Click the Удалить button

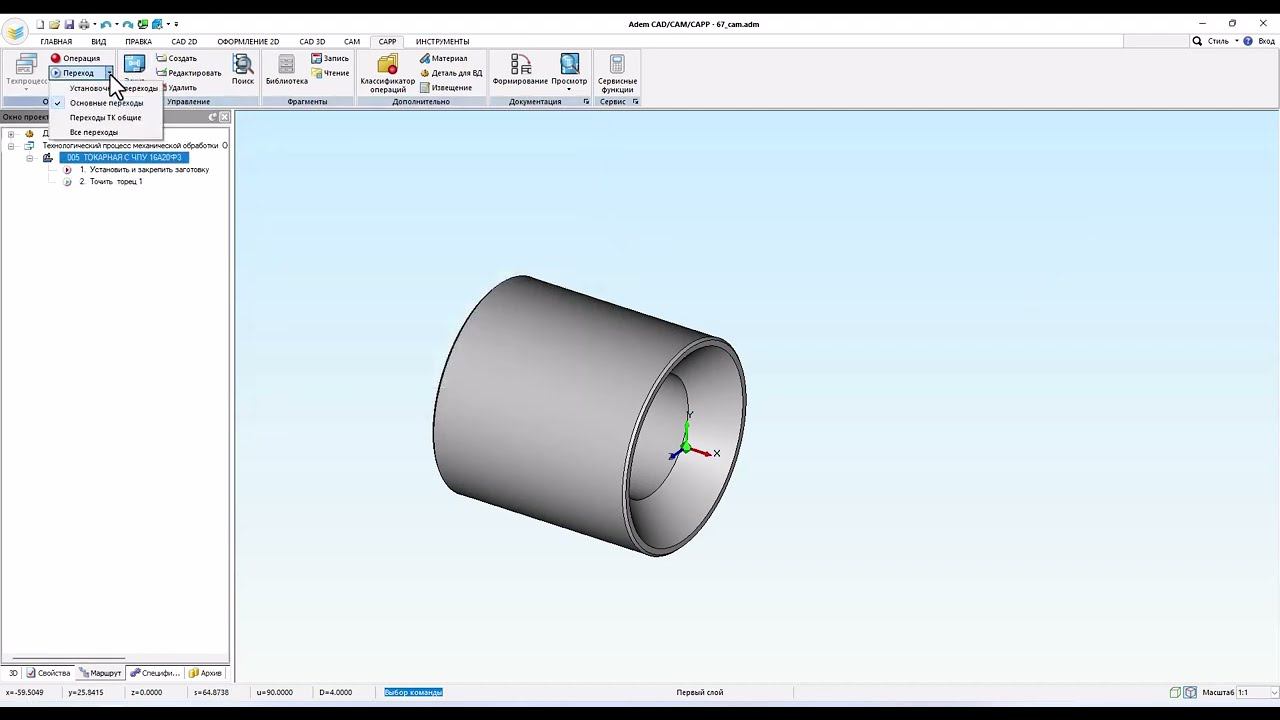(x=179, y=88)
